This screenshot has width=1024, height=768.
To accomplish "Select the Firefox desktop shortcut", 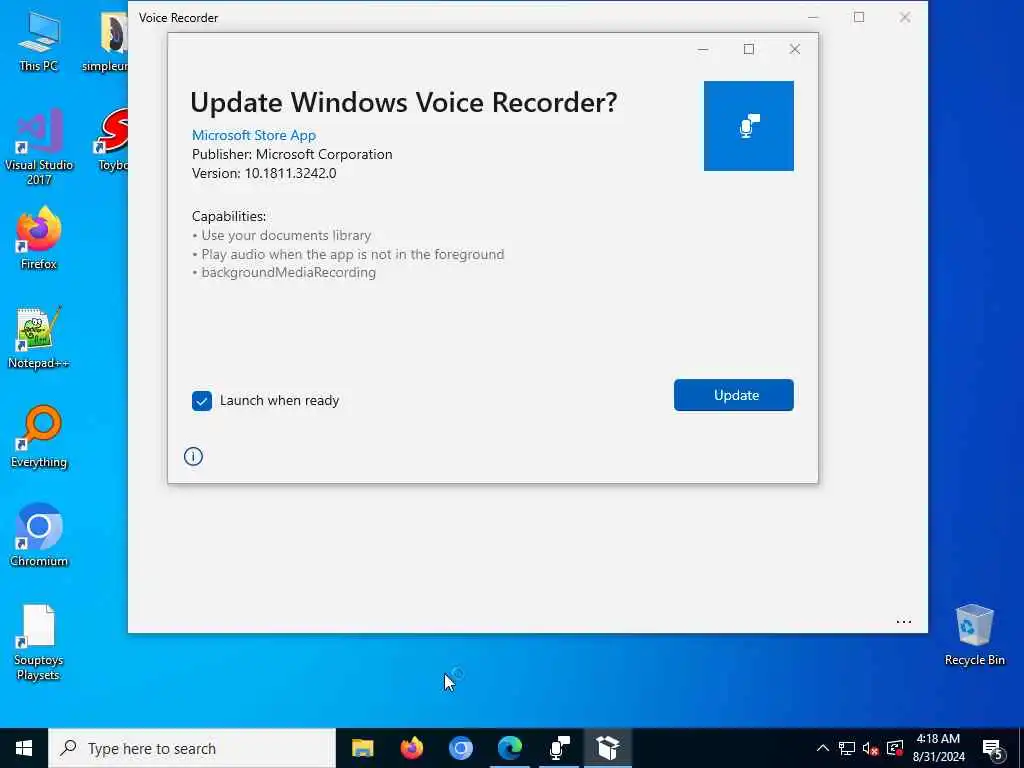I will [39, 238].
